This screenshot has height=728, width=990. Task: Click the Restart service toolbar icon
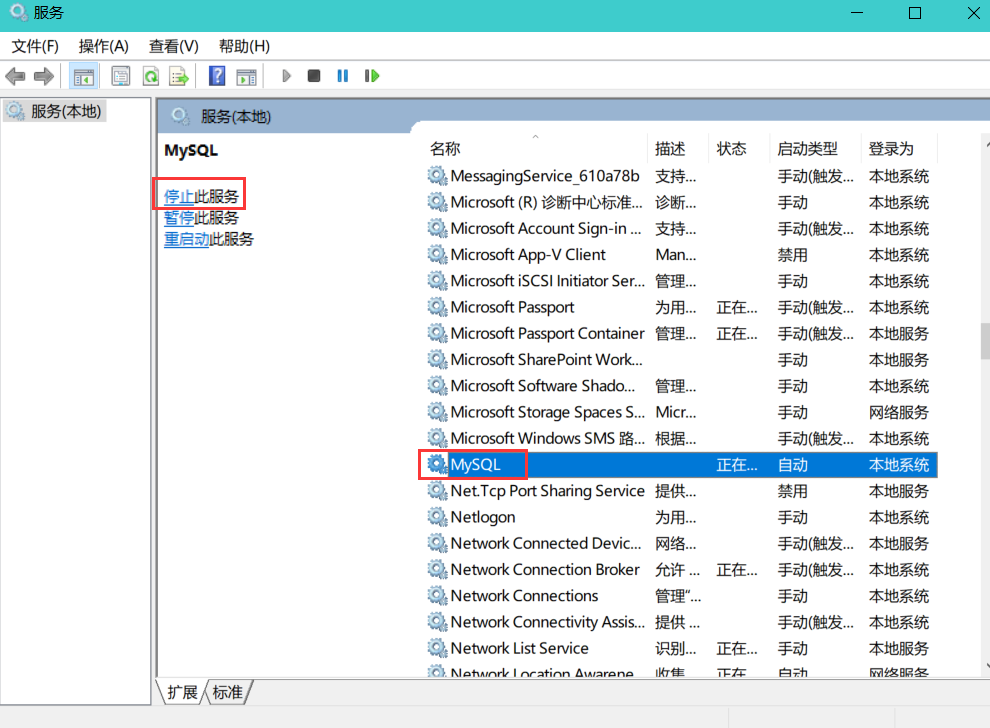[x=372, y=76]
